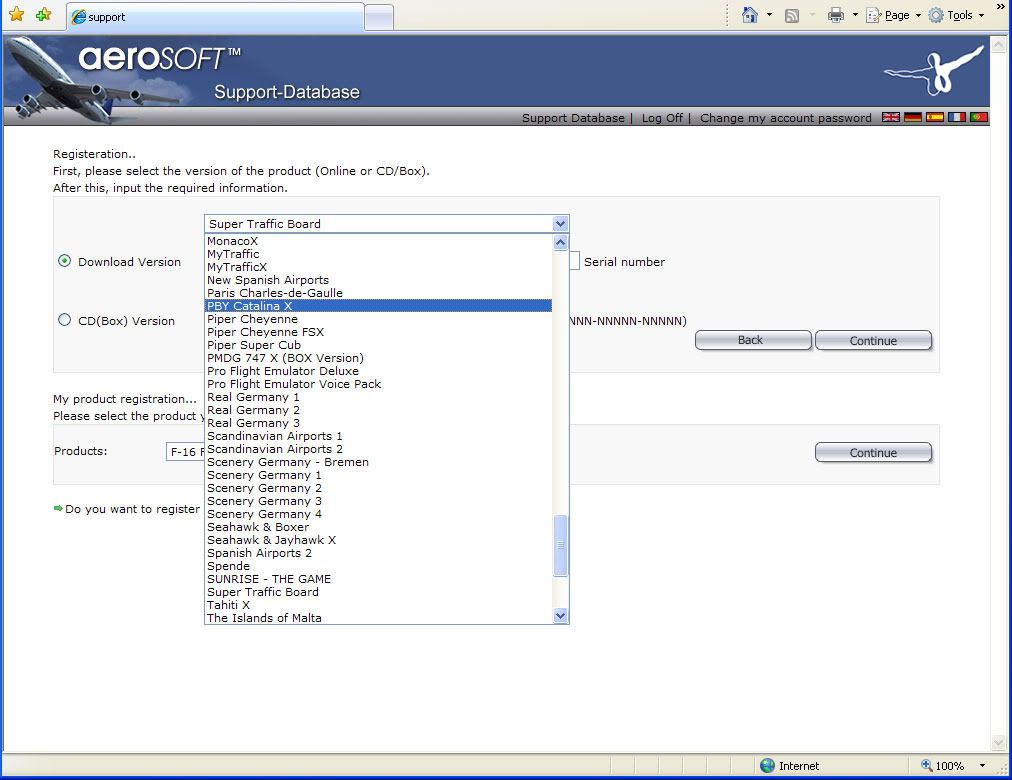Open the browser Home icon
This screenshot has height=780, width=1012.
(x=749, y=15)
